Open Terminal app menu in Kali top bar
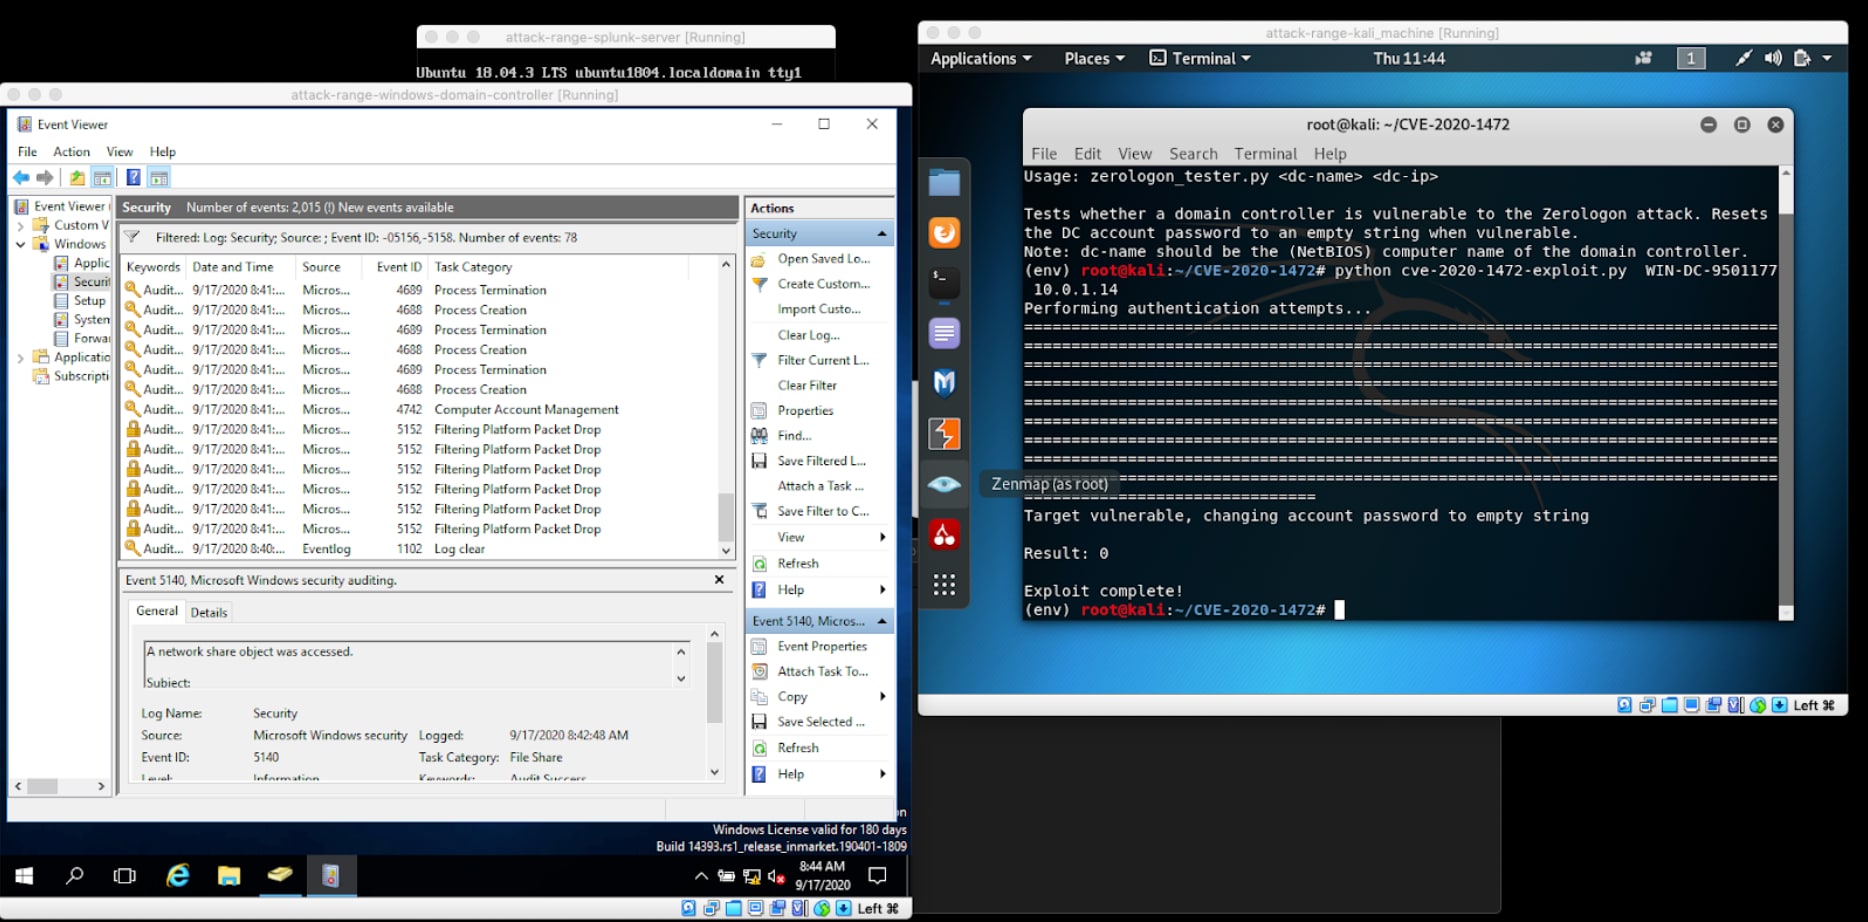This screenshot has height=922, width=1868. (x=1200, y=58)
